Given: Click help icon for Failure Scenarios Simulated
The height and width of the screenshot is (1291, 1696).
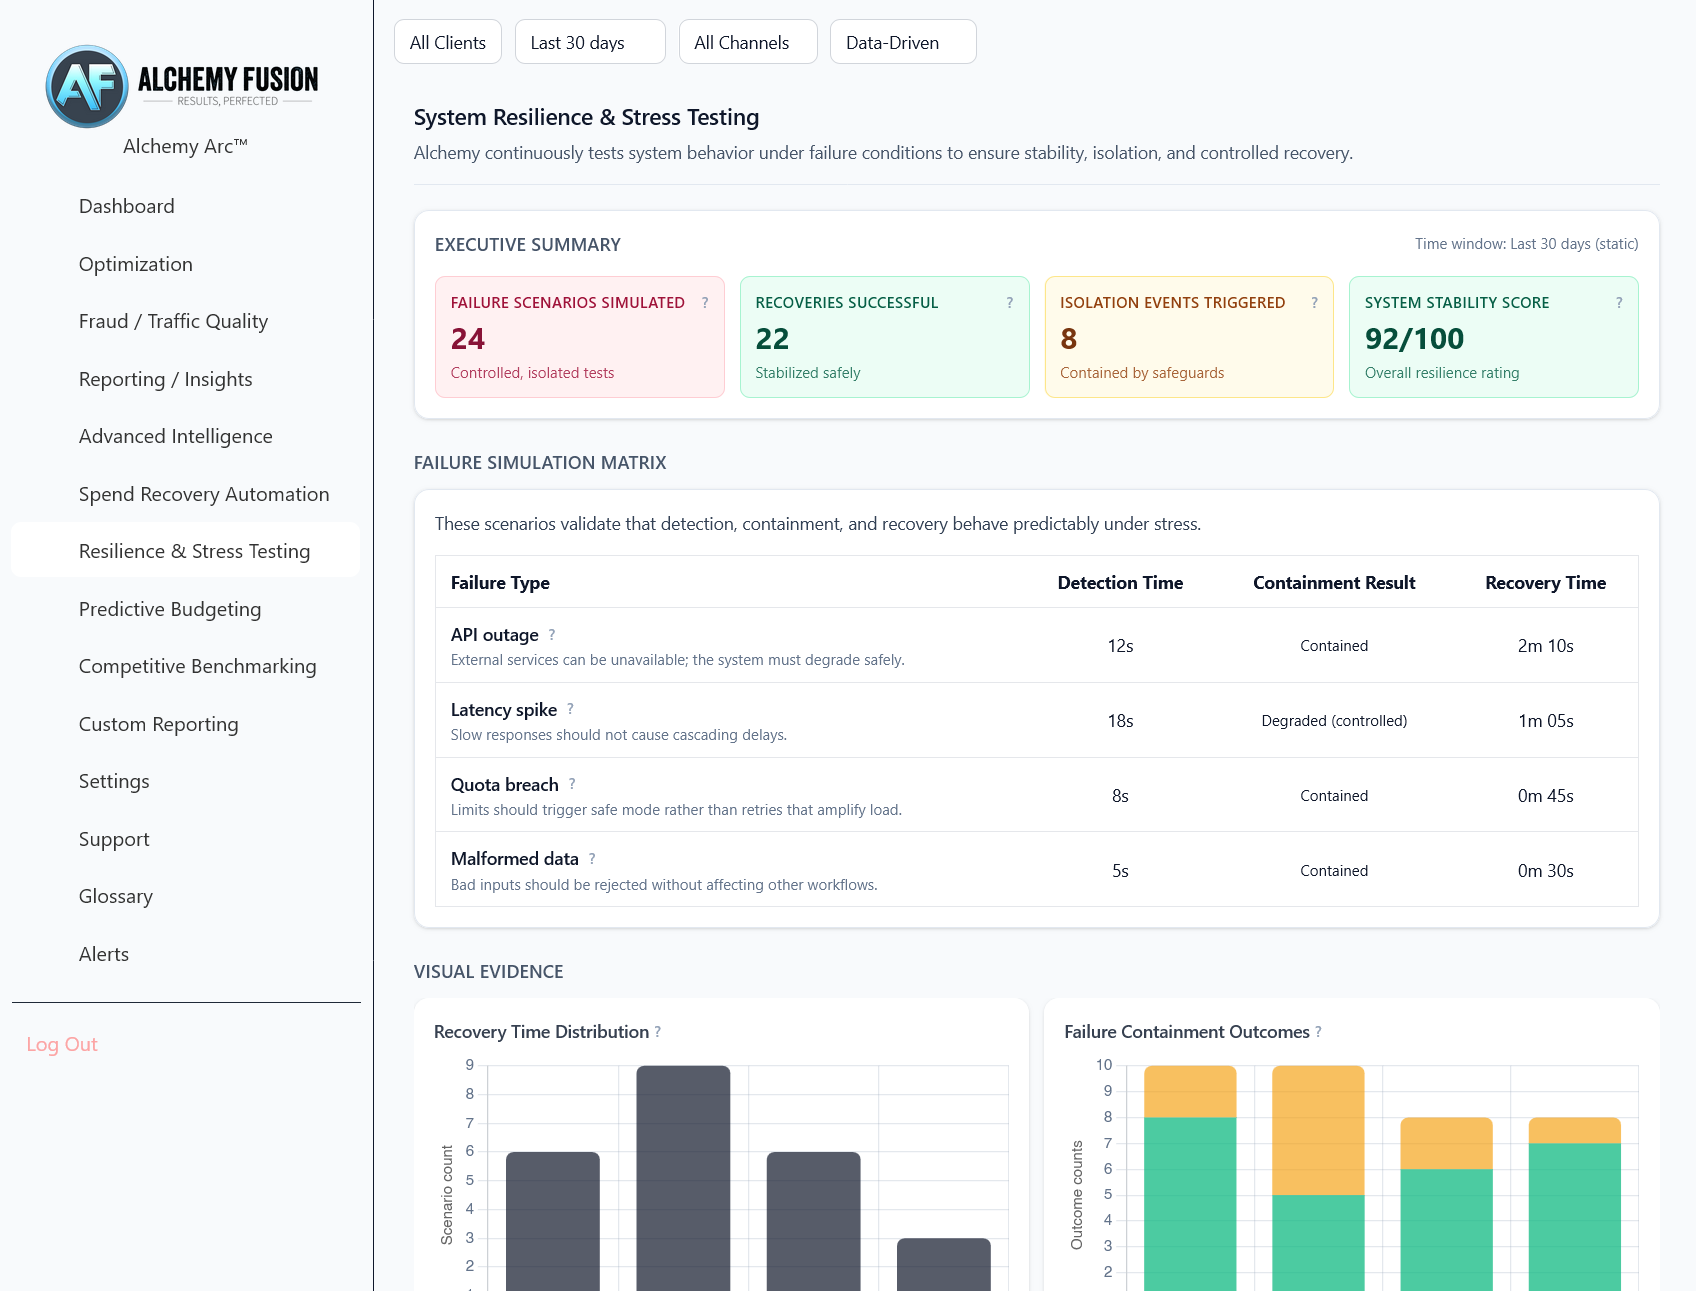Looking at the screenshot, I should pyautogui.click(x=705, y=303).
